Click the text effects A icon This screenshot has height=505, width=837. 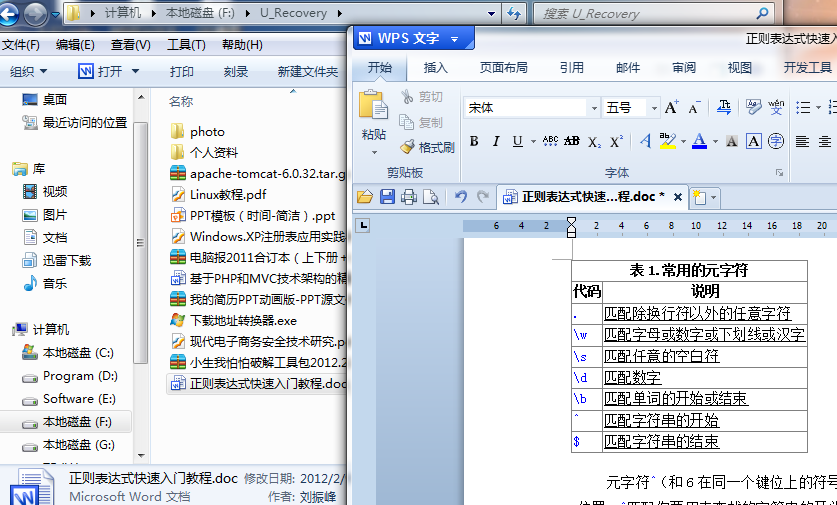[645, 141]
